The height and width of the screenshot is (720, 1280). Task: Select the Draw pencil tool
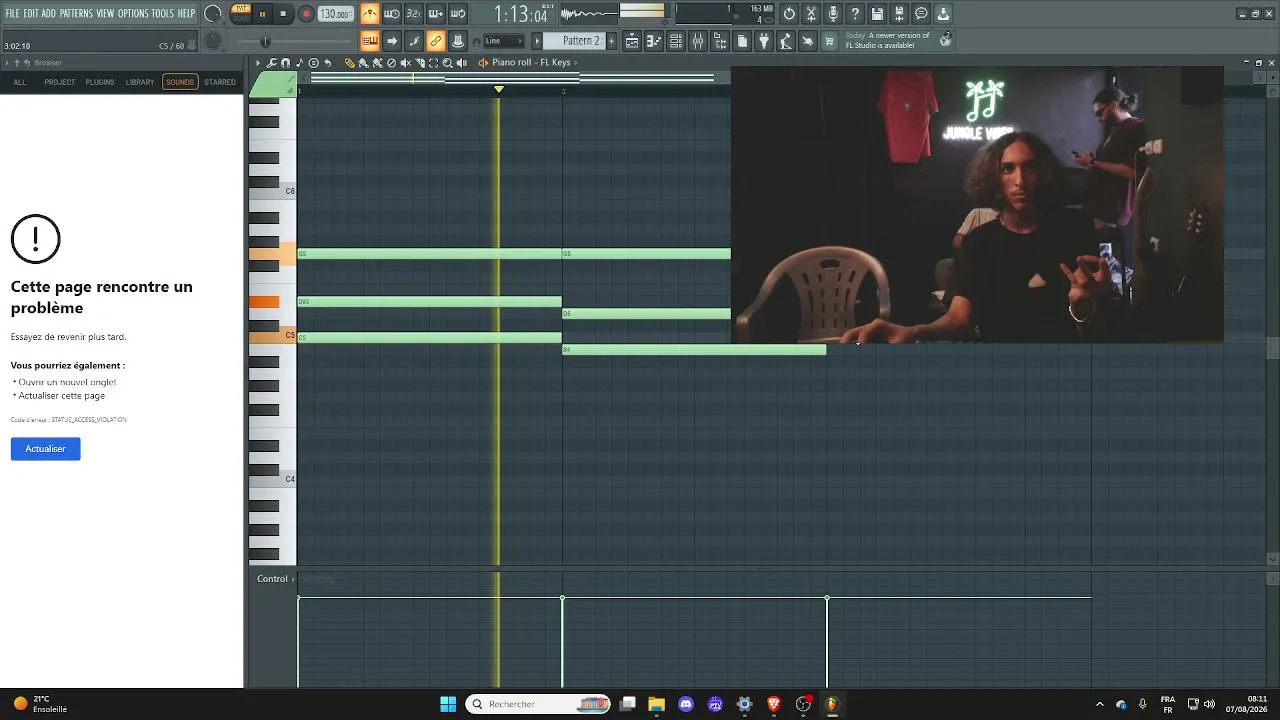[350, 63]
